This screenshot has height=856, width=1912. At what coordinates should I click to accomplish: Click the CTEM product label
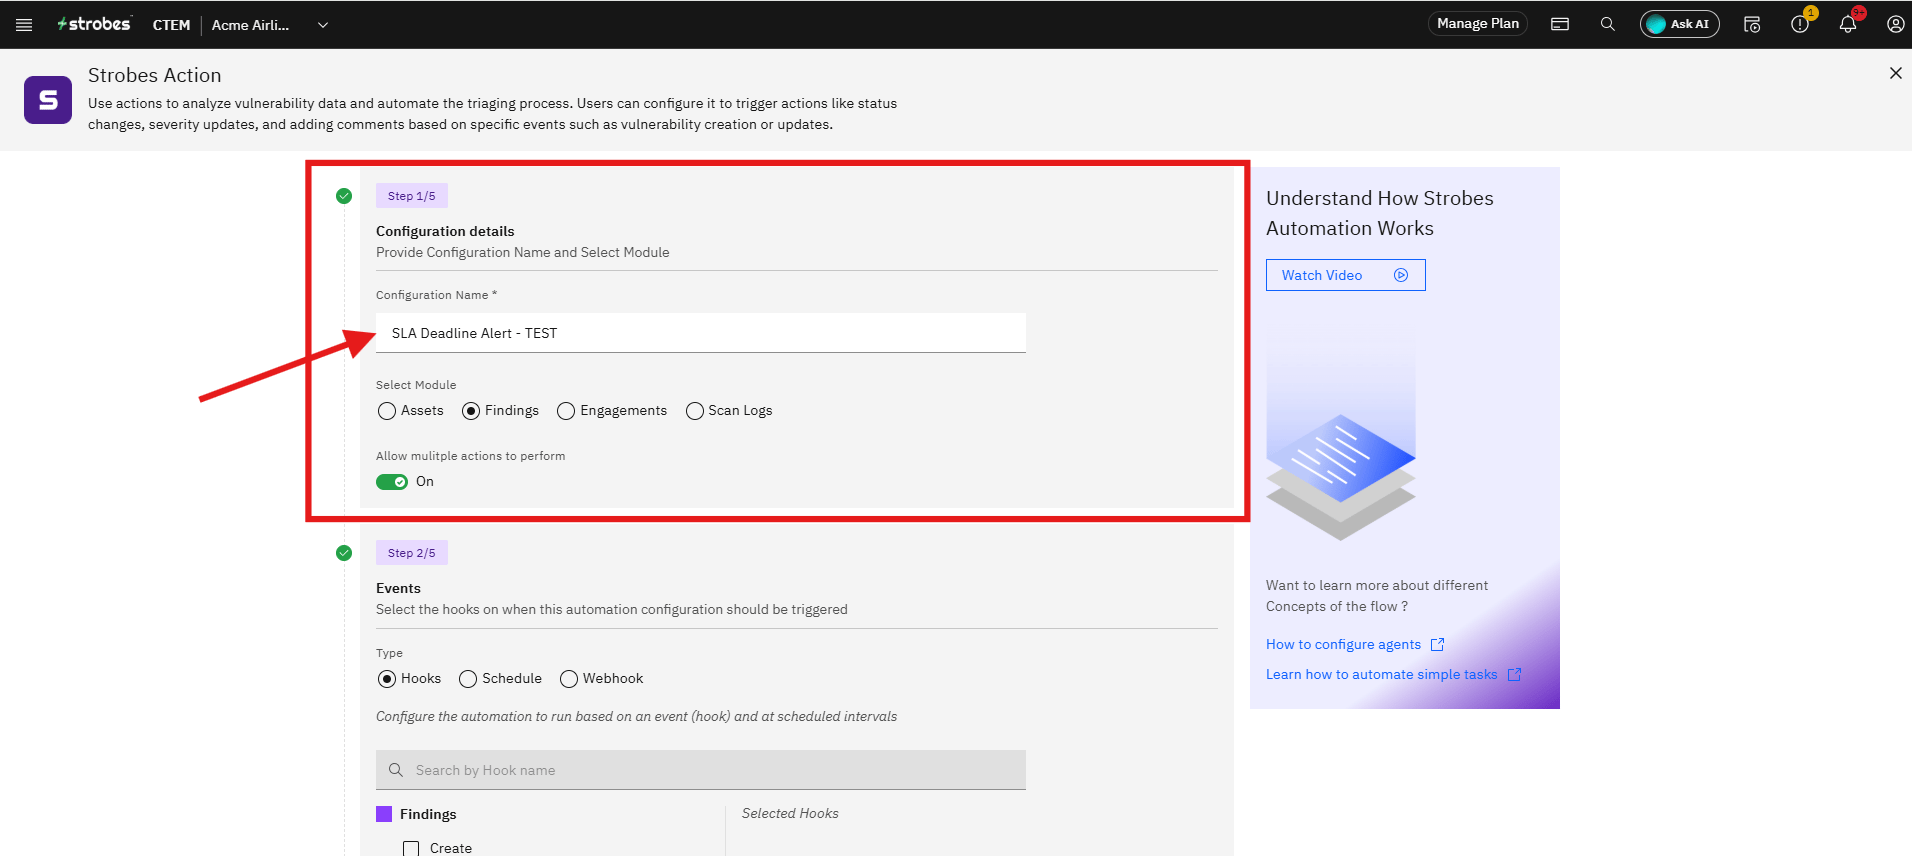[x=171, y=25]
